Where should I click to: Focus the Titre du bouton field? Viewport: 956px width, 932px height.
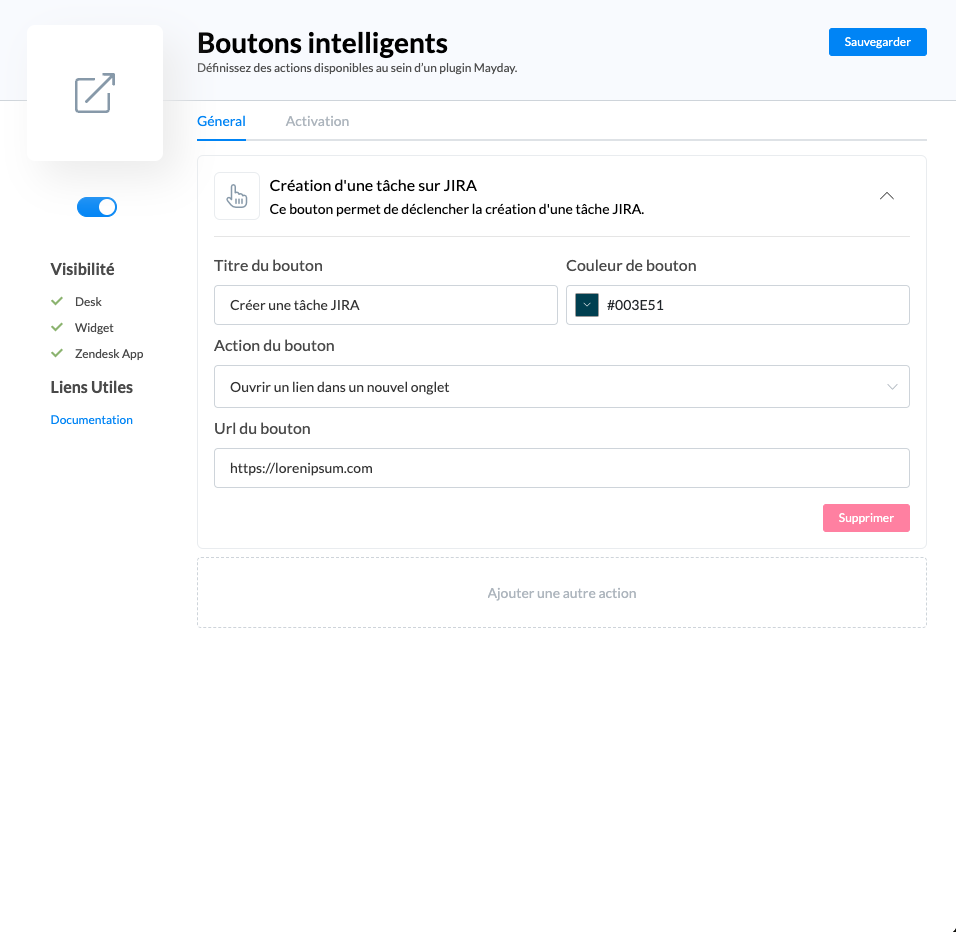[385, 305]
